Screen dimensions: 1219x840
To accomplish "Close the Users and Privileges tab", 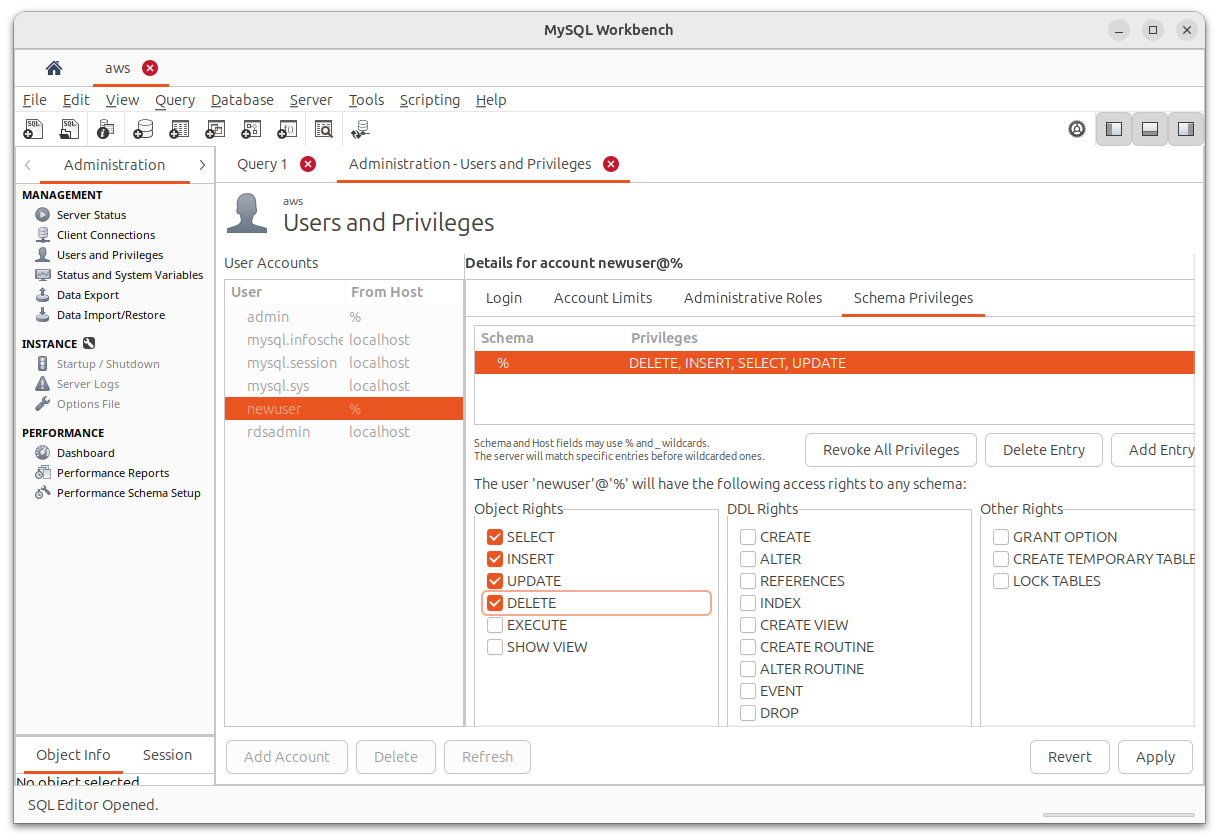I will (611, 164).
